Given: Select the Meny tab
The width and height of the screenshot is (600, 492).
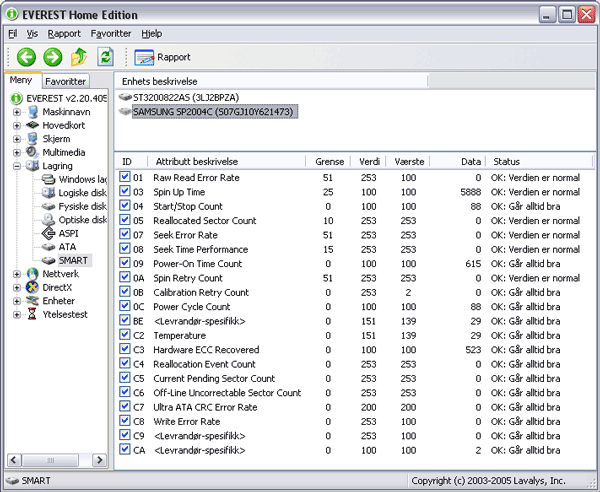Looking at the screenshot, I should [21, 80].
